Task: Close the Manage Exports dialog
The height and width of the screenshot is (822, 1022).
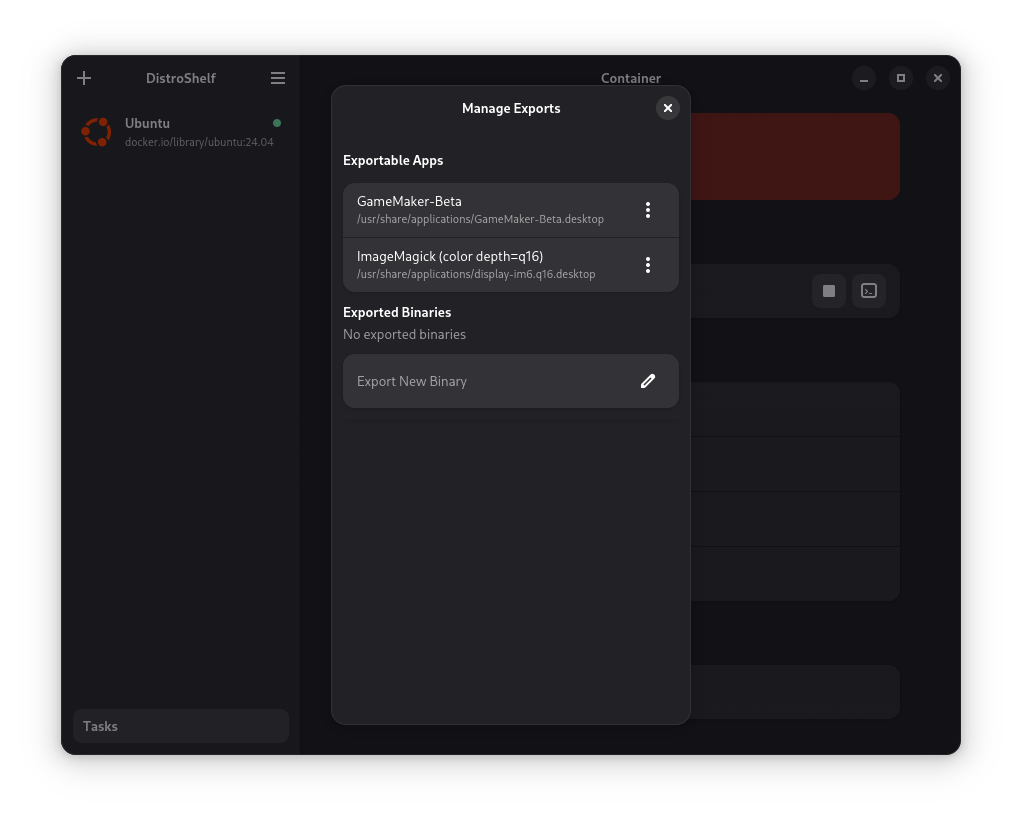Action: (667, 108)
